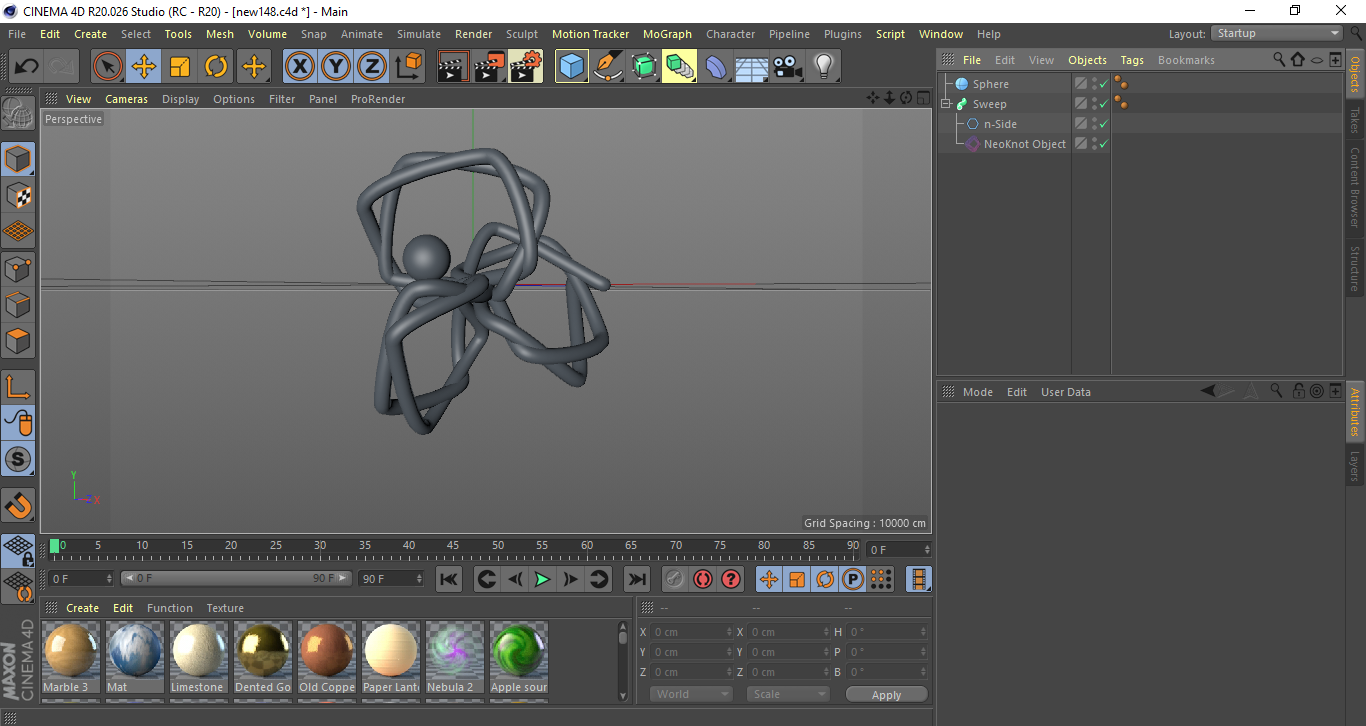
Task: Open the material manager Texture menu
Action: (225, 608)
